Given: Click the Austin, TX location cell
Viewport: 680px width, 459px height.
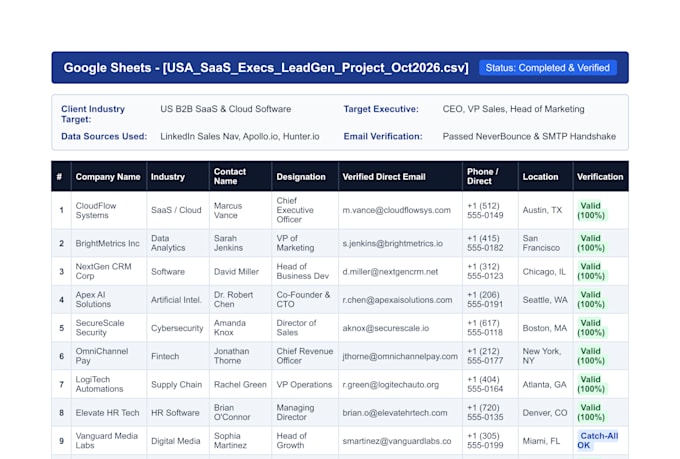Looking at the screenshot, I should [x=545, y=210].
